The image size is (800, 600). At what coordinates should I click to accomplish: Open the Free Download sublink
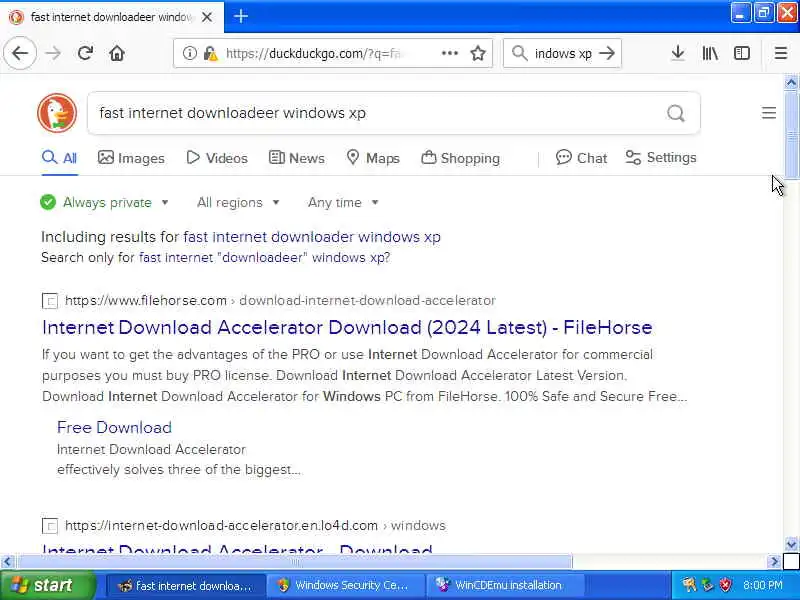[114, 427]
